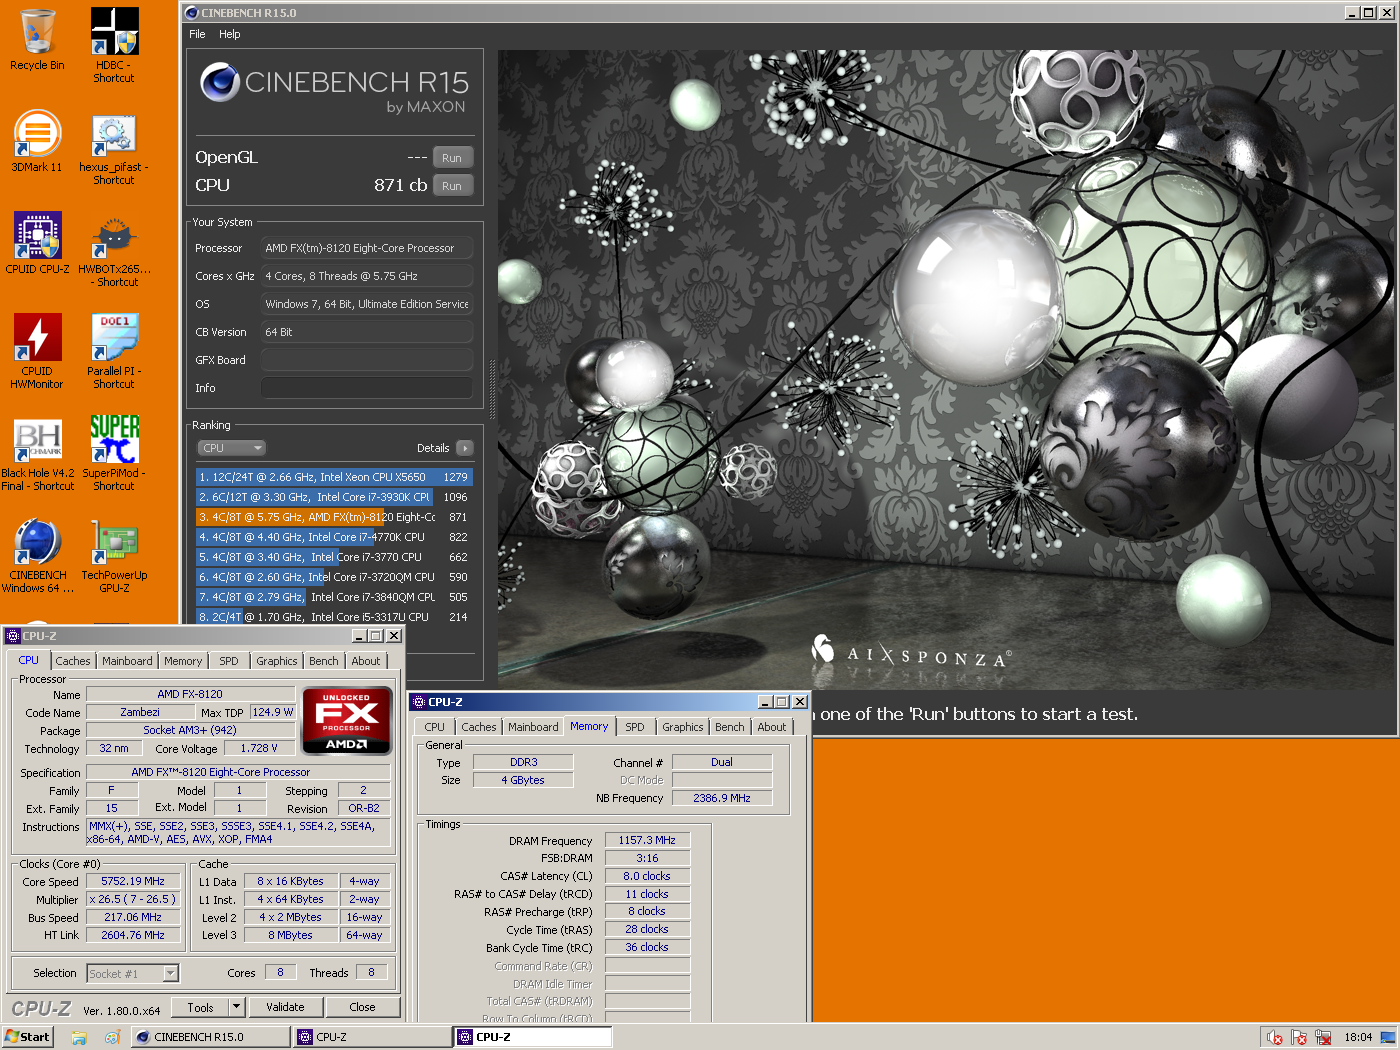The image size is (1400, 1050).
Task: Select ranking row AMD FX-8120 871
Action: point(334,517)
